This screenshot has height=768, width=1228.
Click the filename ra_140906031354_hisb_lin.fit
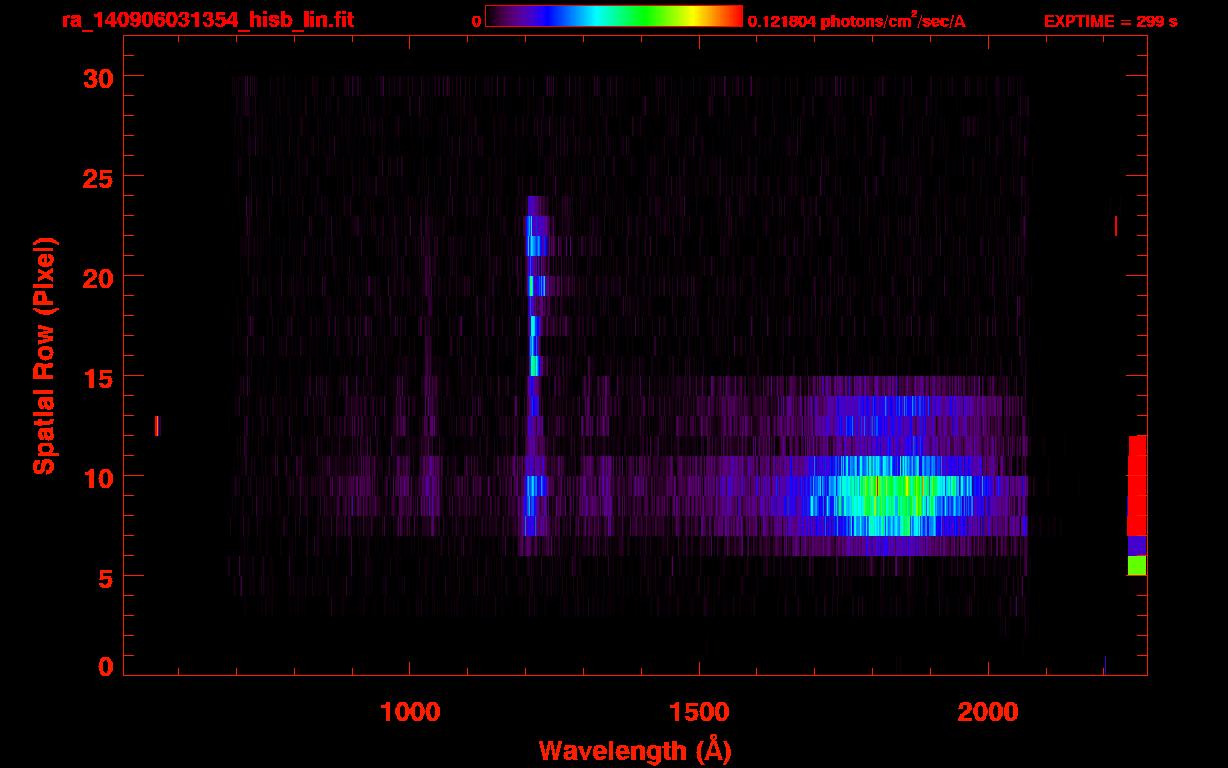click(207, 20)
